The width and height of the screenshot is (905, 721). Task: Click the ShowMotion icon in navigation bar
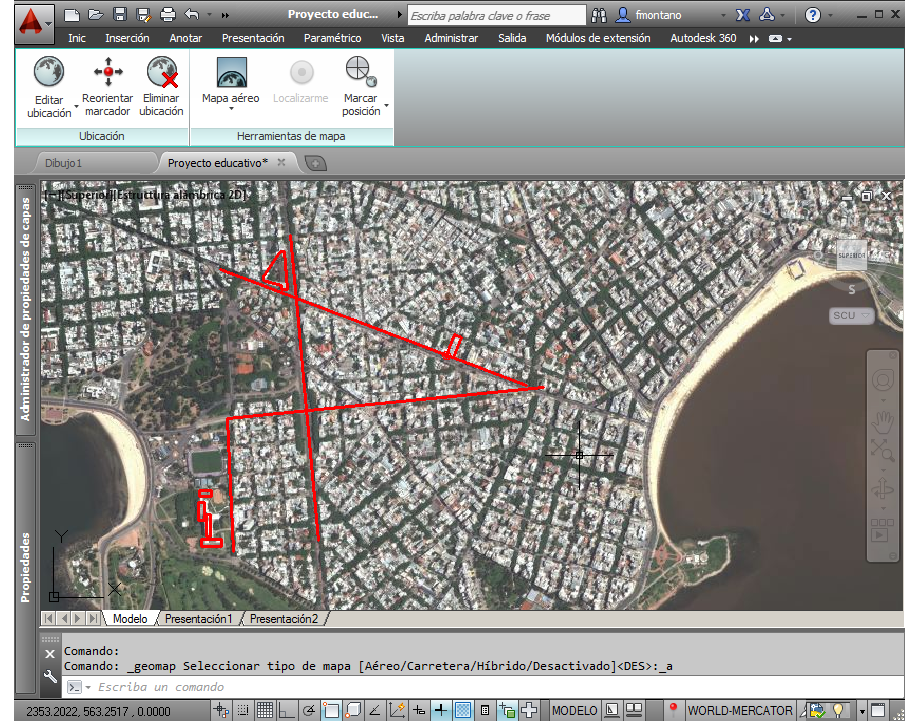point(882,530)
